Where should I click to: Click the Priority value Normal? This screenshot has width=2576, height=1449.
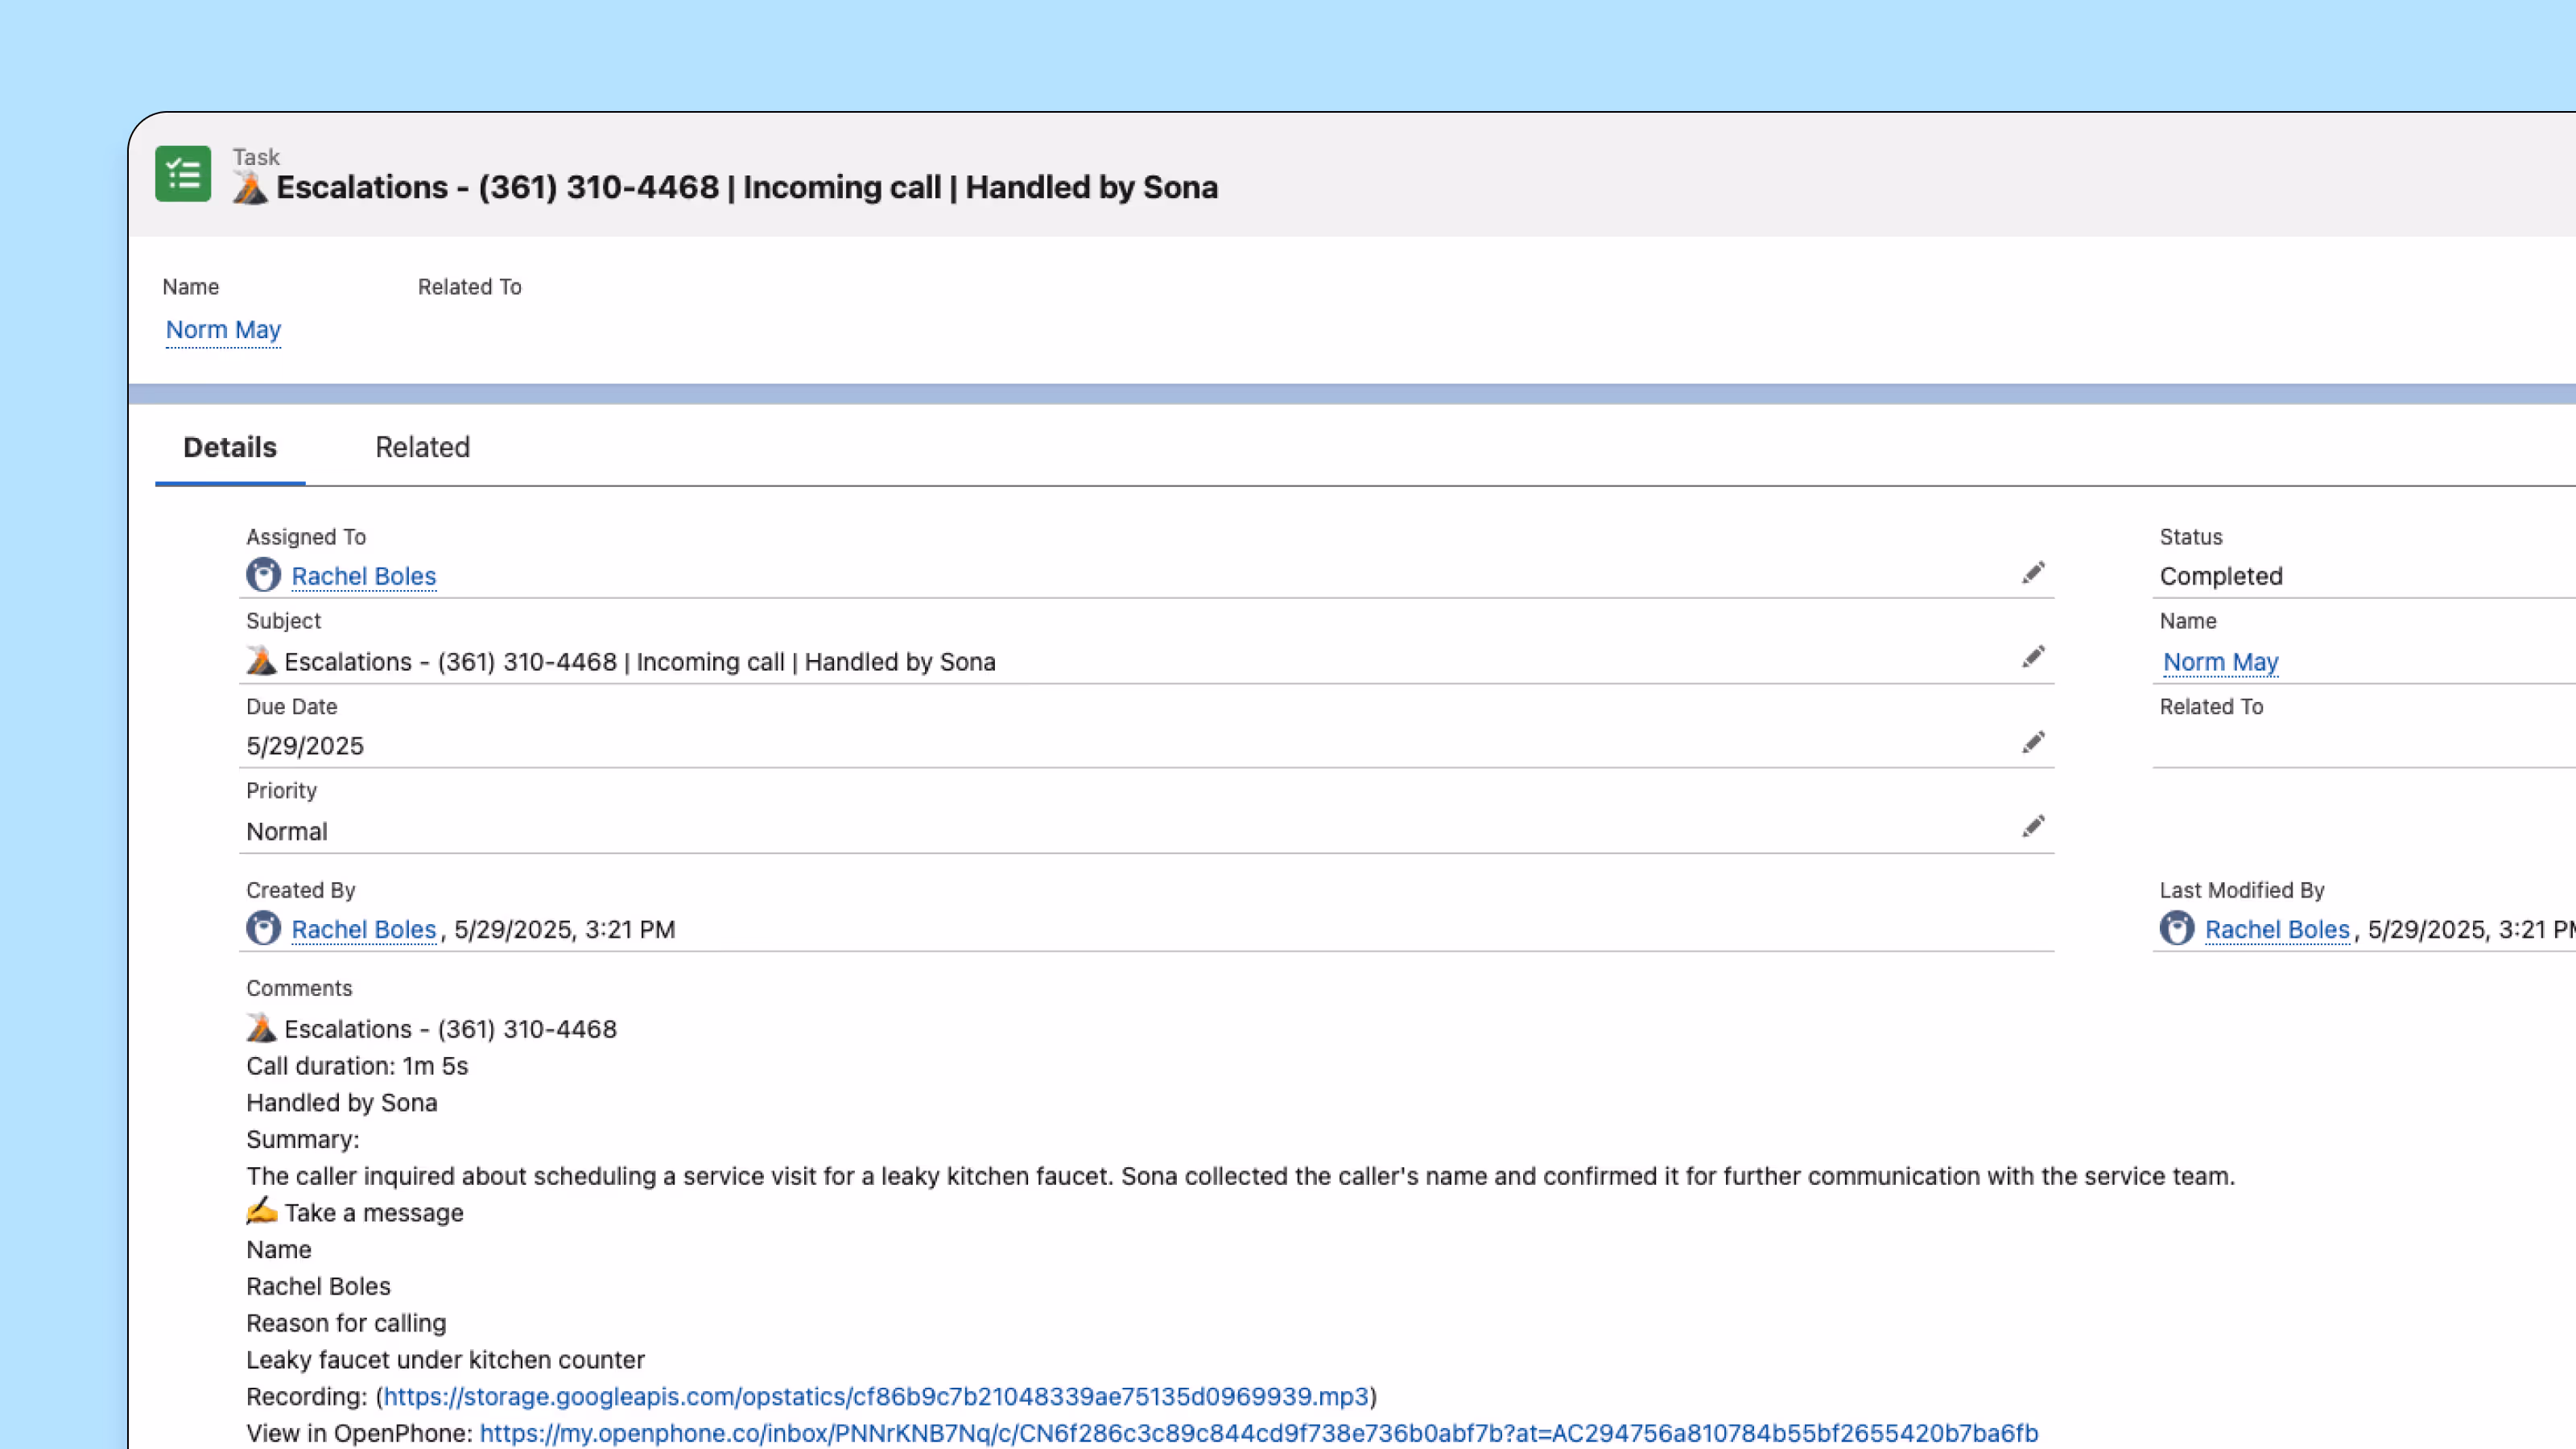pyautogui.click(x=287, y=831)
